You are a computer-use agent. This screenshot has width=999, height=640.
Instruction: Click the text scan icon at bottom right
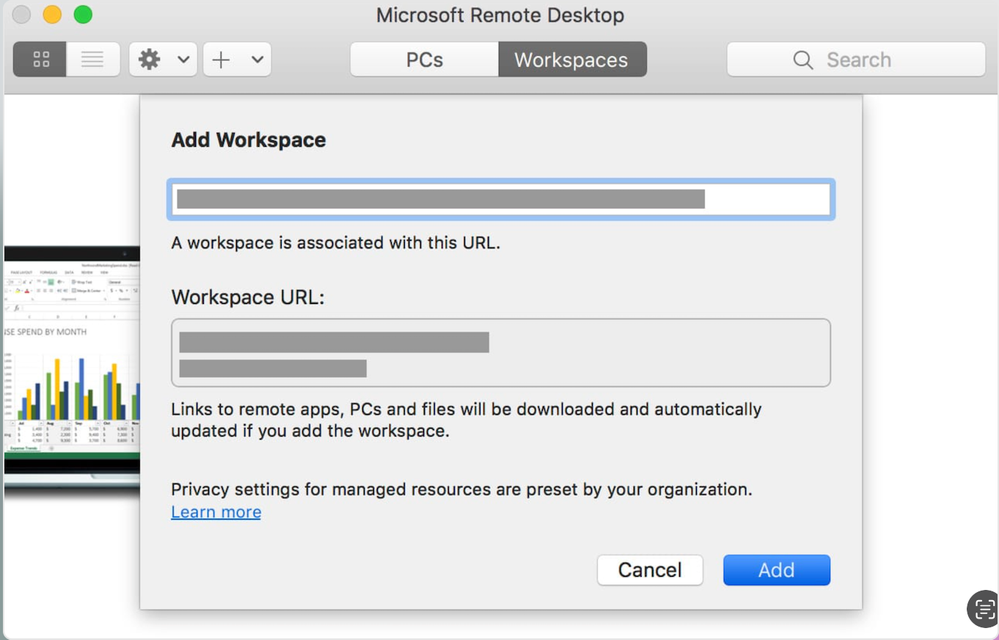pos(983,609)
